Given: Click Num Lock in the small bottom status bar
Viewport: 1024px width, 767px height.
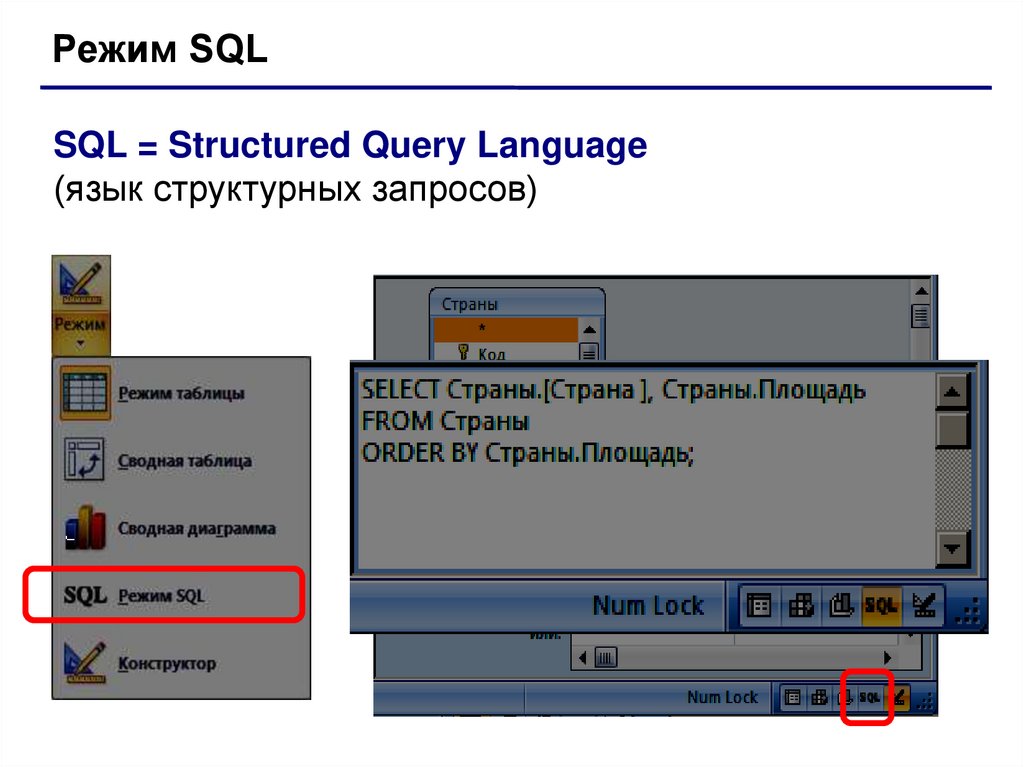Looking at the screenshot, I should point(722,698).
